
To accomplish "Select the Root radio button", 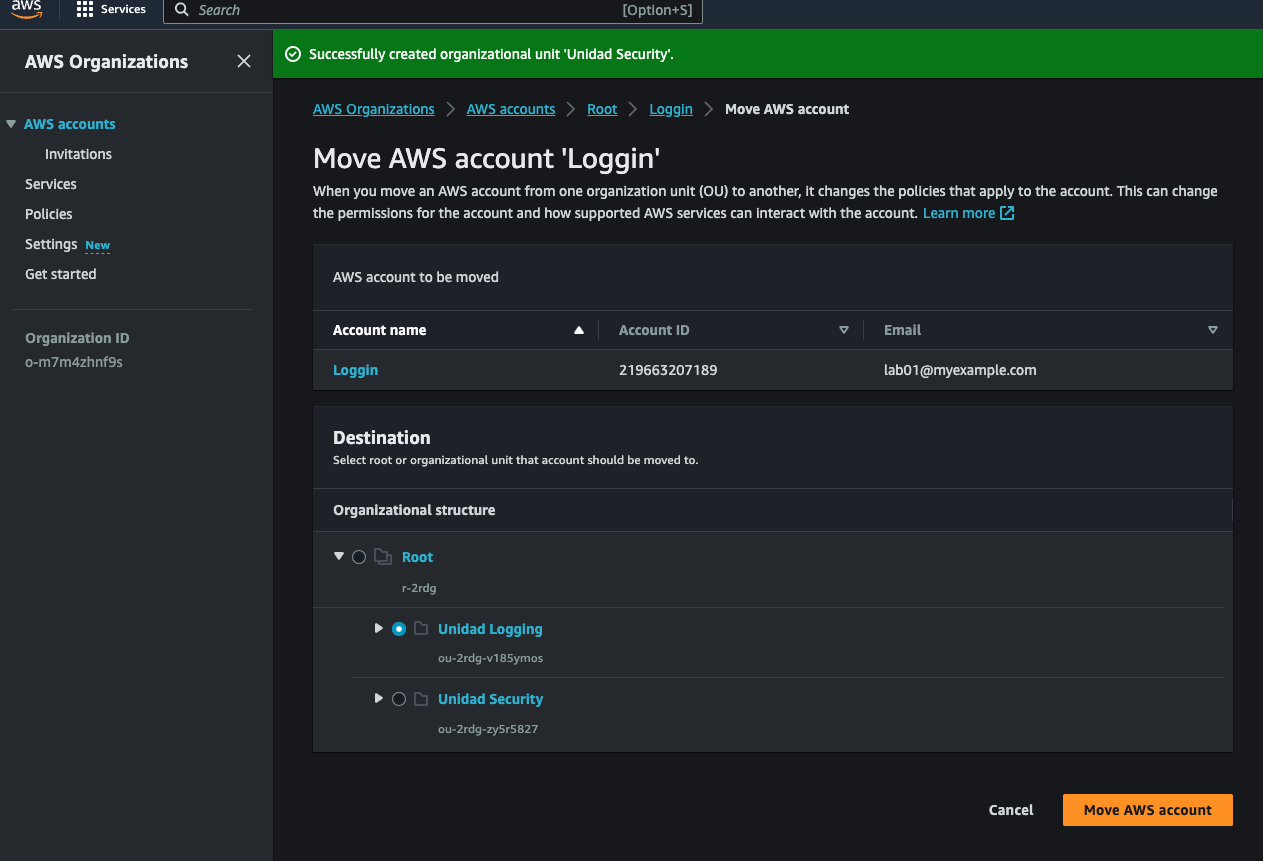I will (359, 557).
